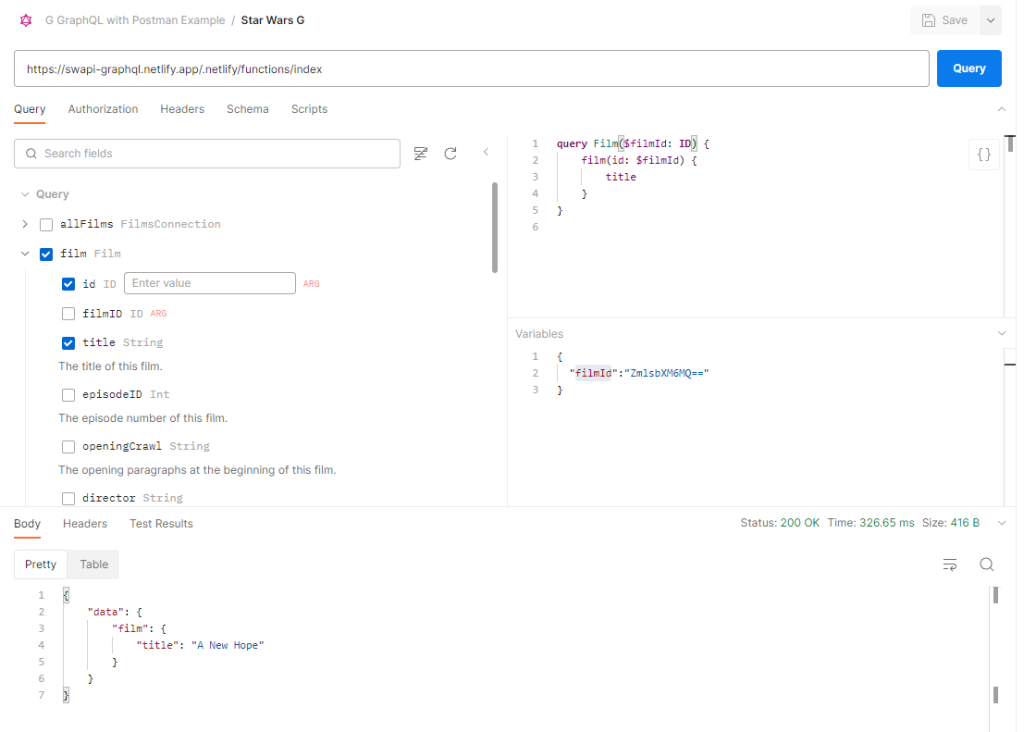Check the allFilms field checkbox
The width and height of the screenshot is (1024, 732).
[46, 224]
